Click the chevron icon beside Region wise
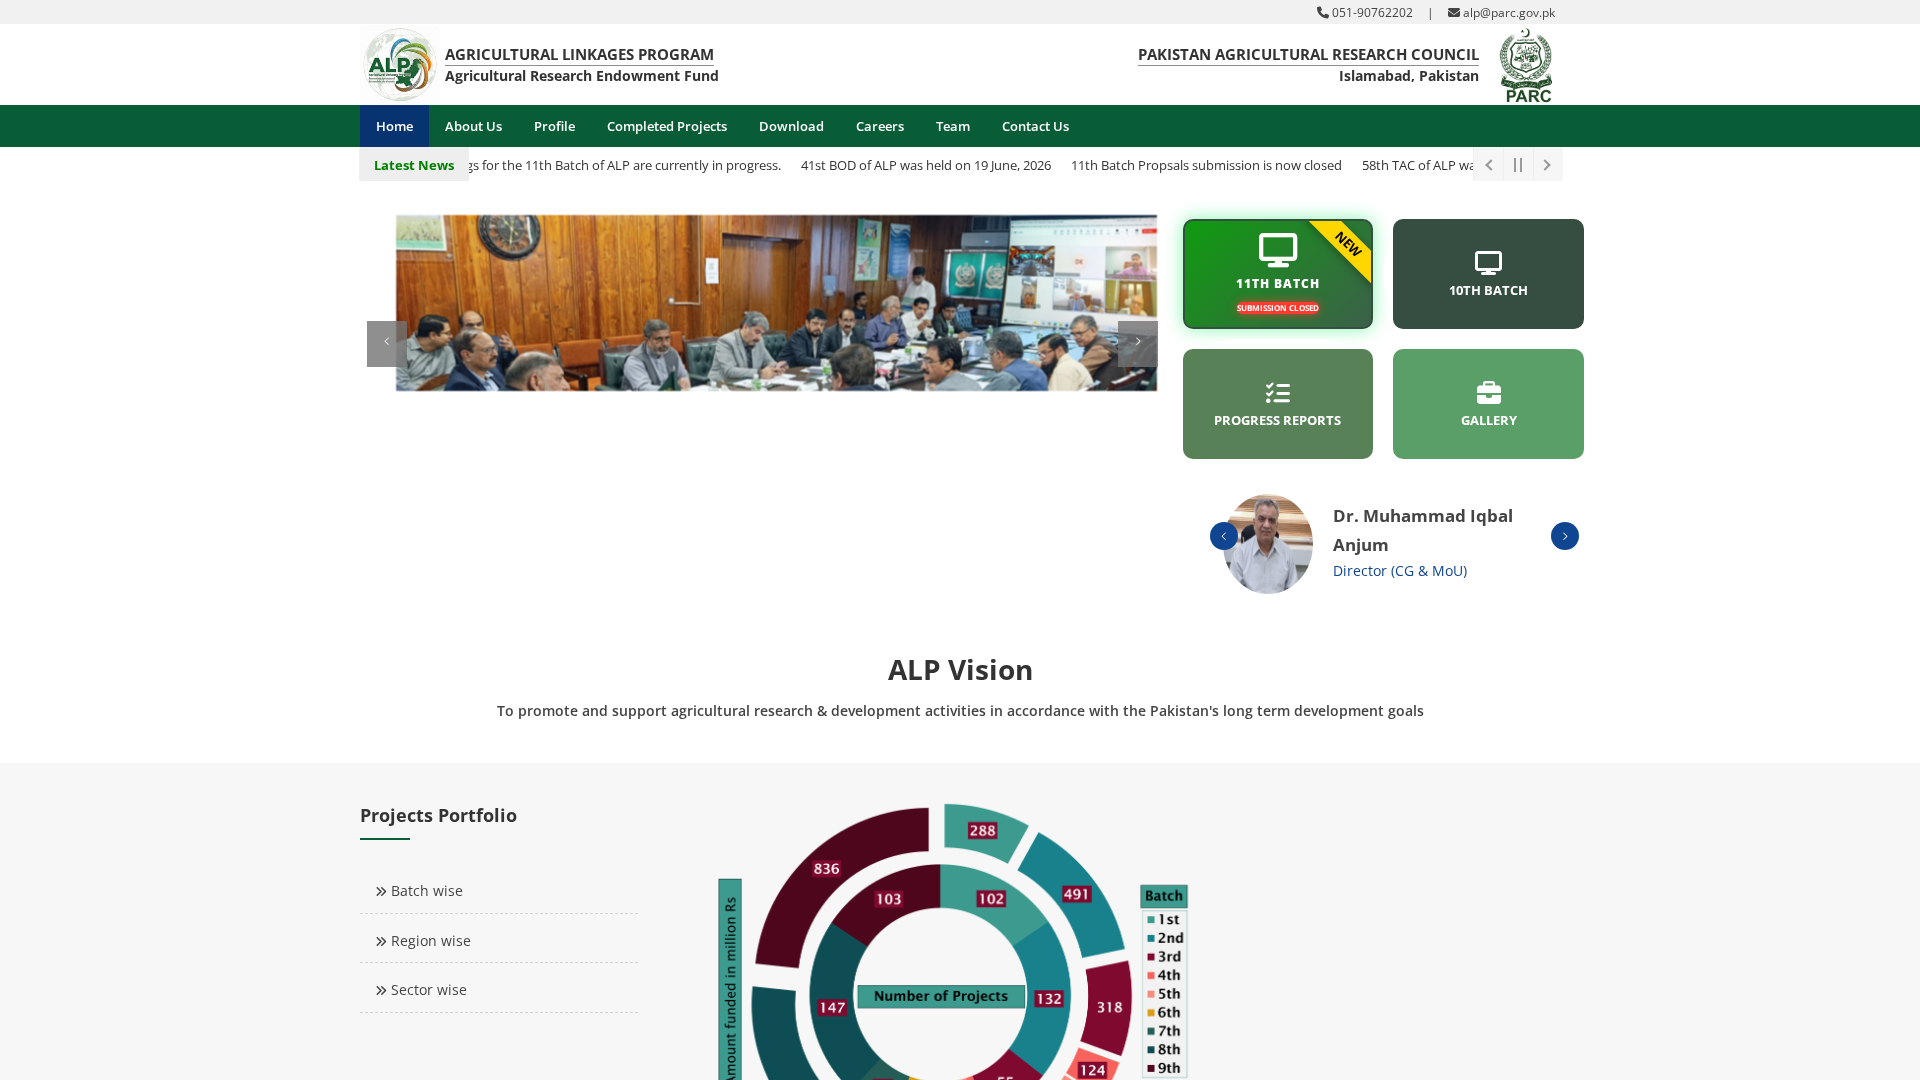Image resolution: width=1920 pixels, height=1080 pixels. coord(381,942)
